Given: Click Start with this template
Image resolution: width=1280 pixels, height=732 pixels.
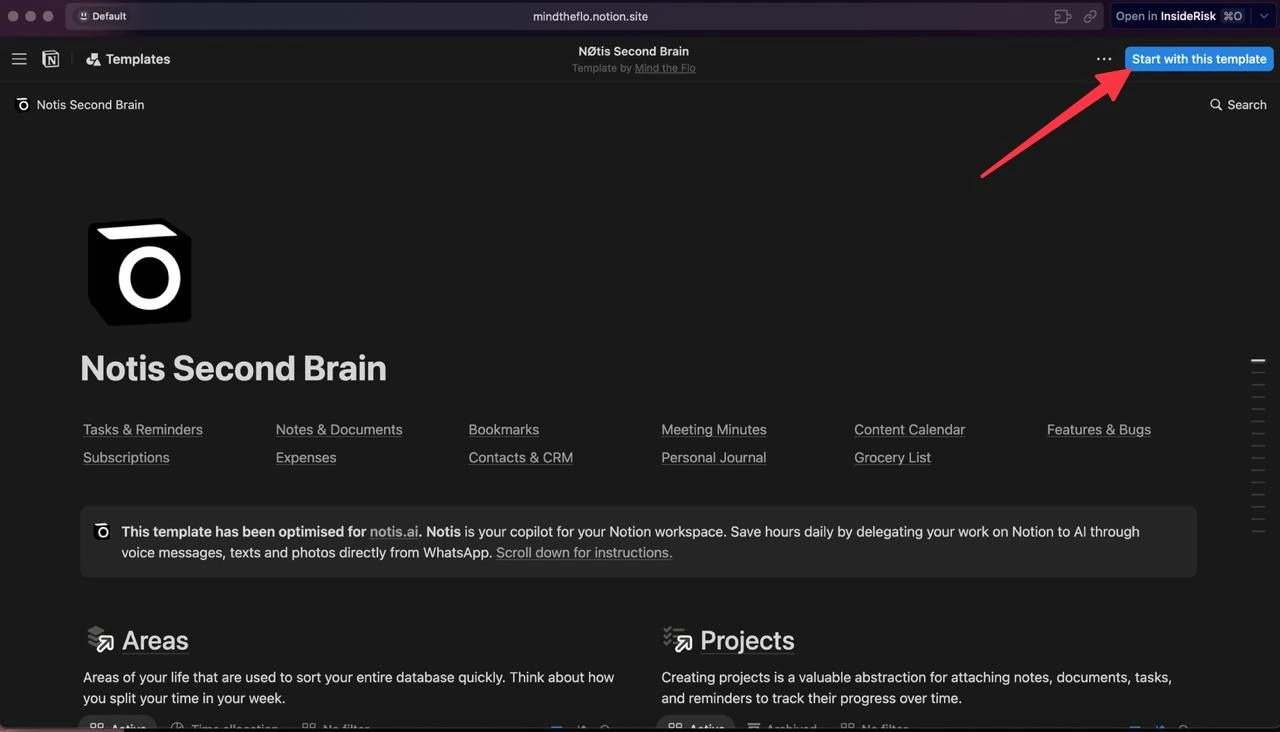Looking at the screenshot, I should tap(1199, 59).
